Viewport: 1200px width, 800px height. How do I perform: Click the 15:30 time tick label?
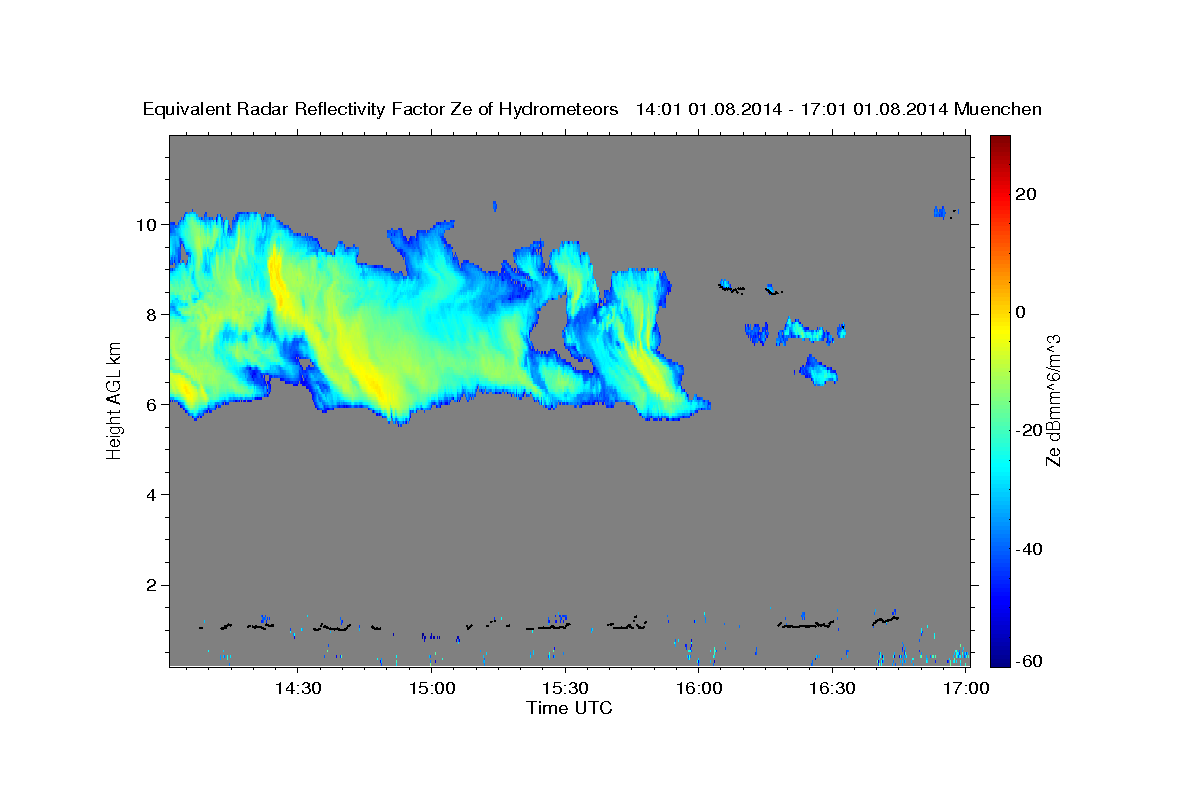(565, 688)
